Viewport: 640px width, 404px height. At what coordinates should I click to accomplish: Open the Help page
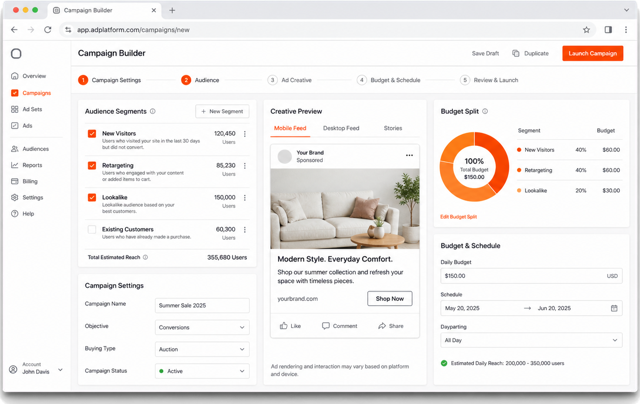coord(22,213)
